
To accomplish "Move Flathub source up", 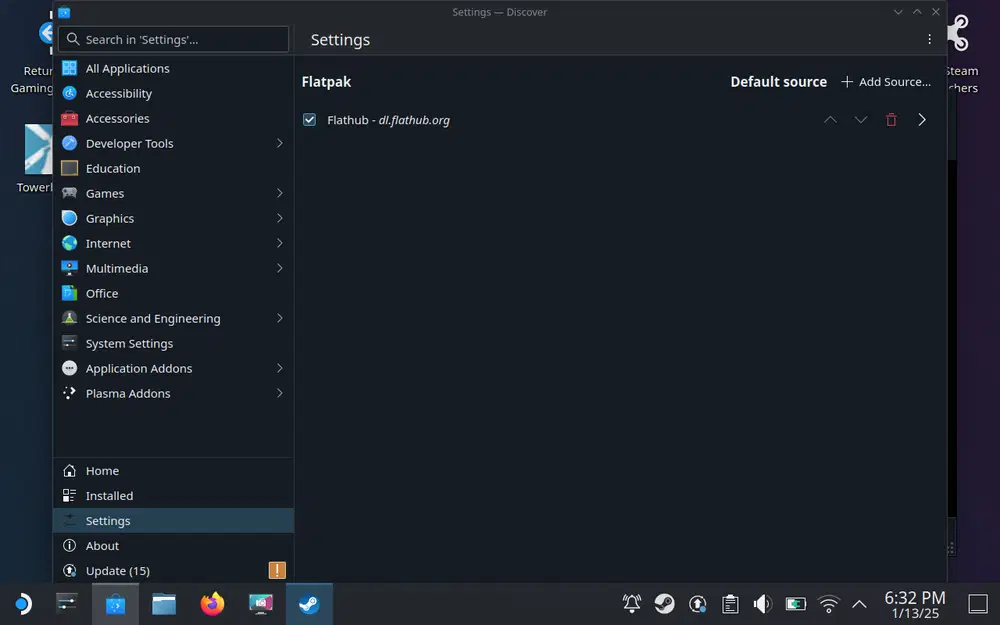I will [x=830, y=120].
